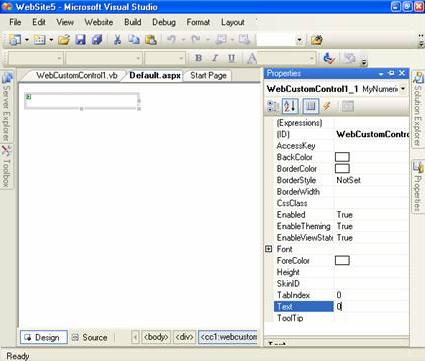Open the Format menu

pos(198,22)
